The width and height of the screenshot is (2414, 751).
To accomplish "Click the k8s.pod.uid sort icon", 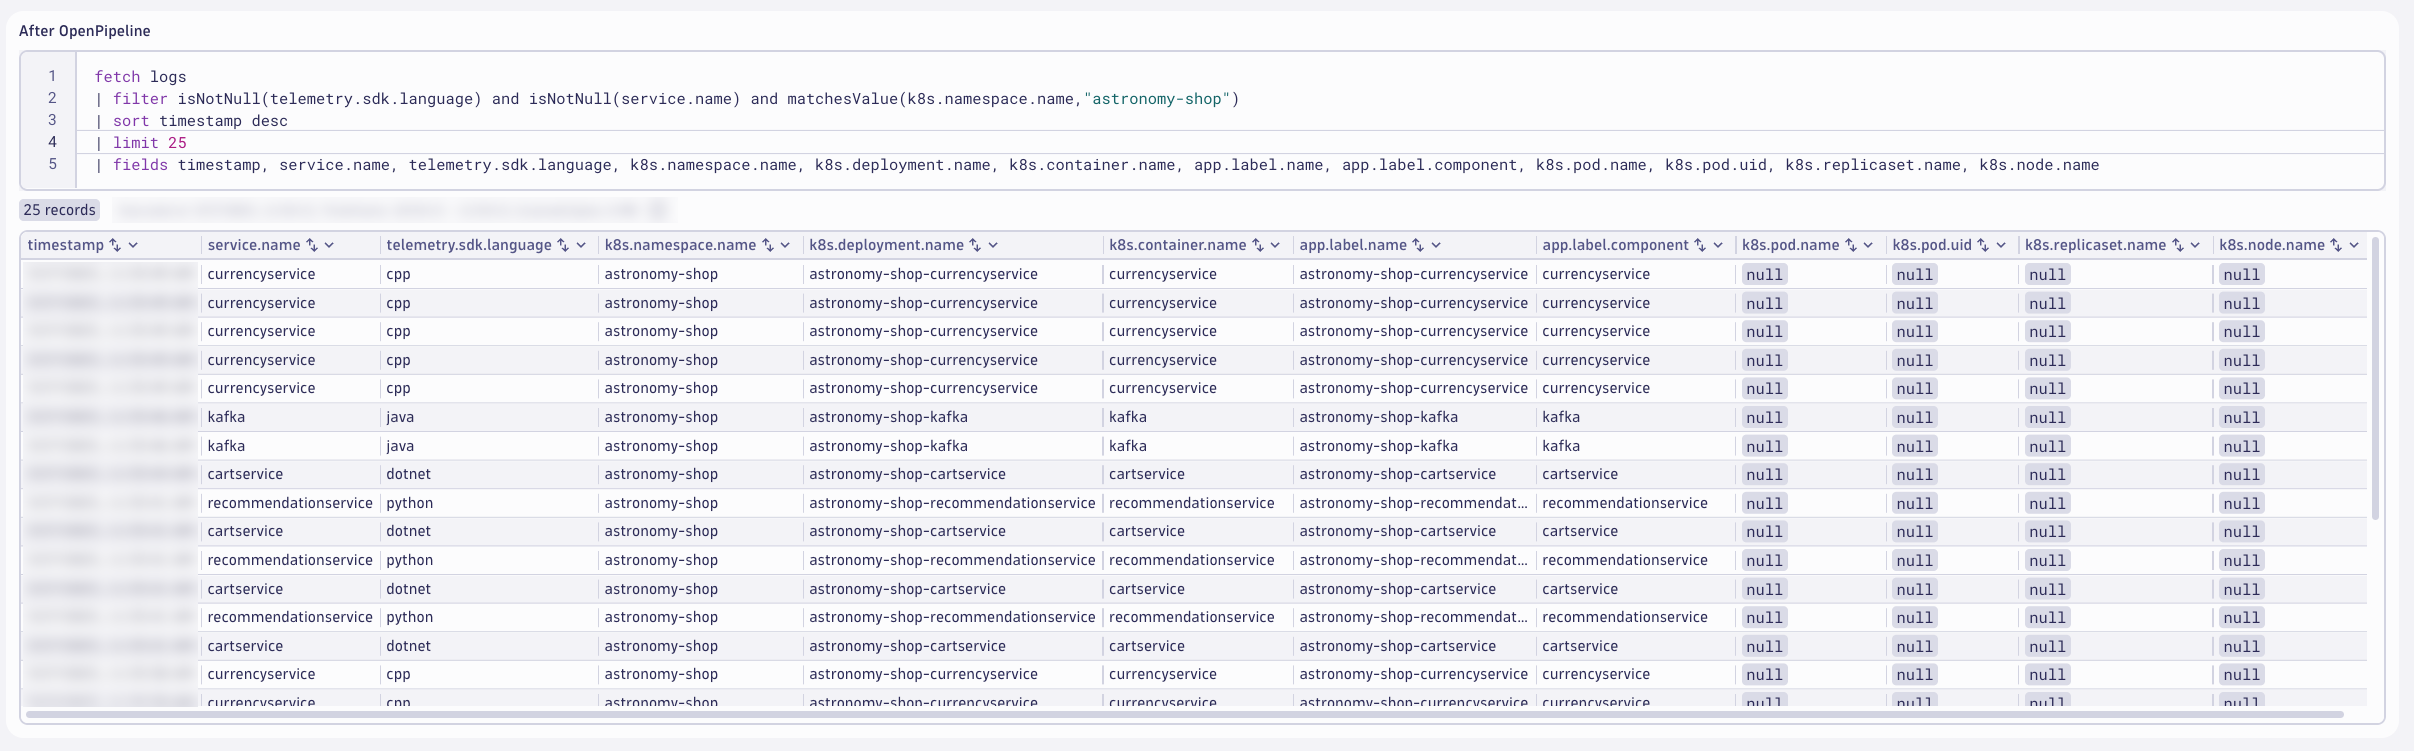I will pos(1983,245).
